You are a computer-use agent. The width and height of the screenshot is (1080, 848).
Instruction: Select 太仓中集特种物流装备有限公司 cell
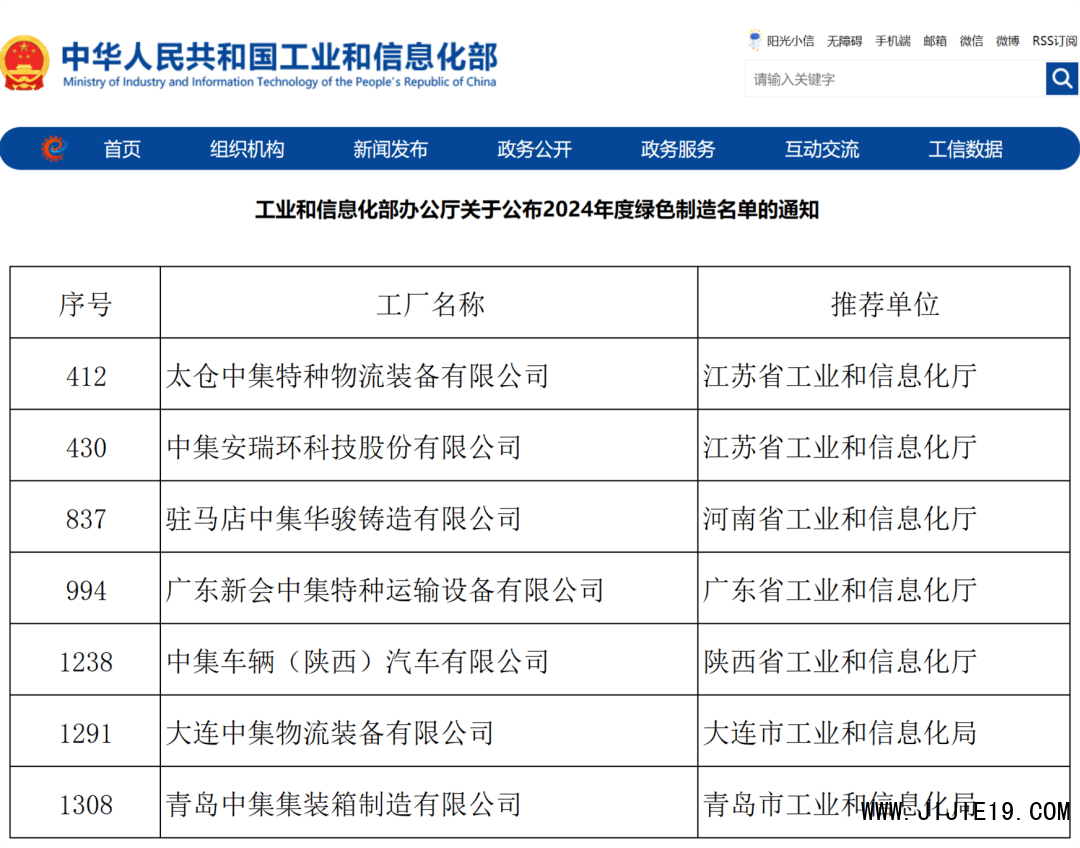(429, 375)
